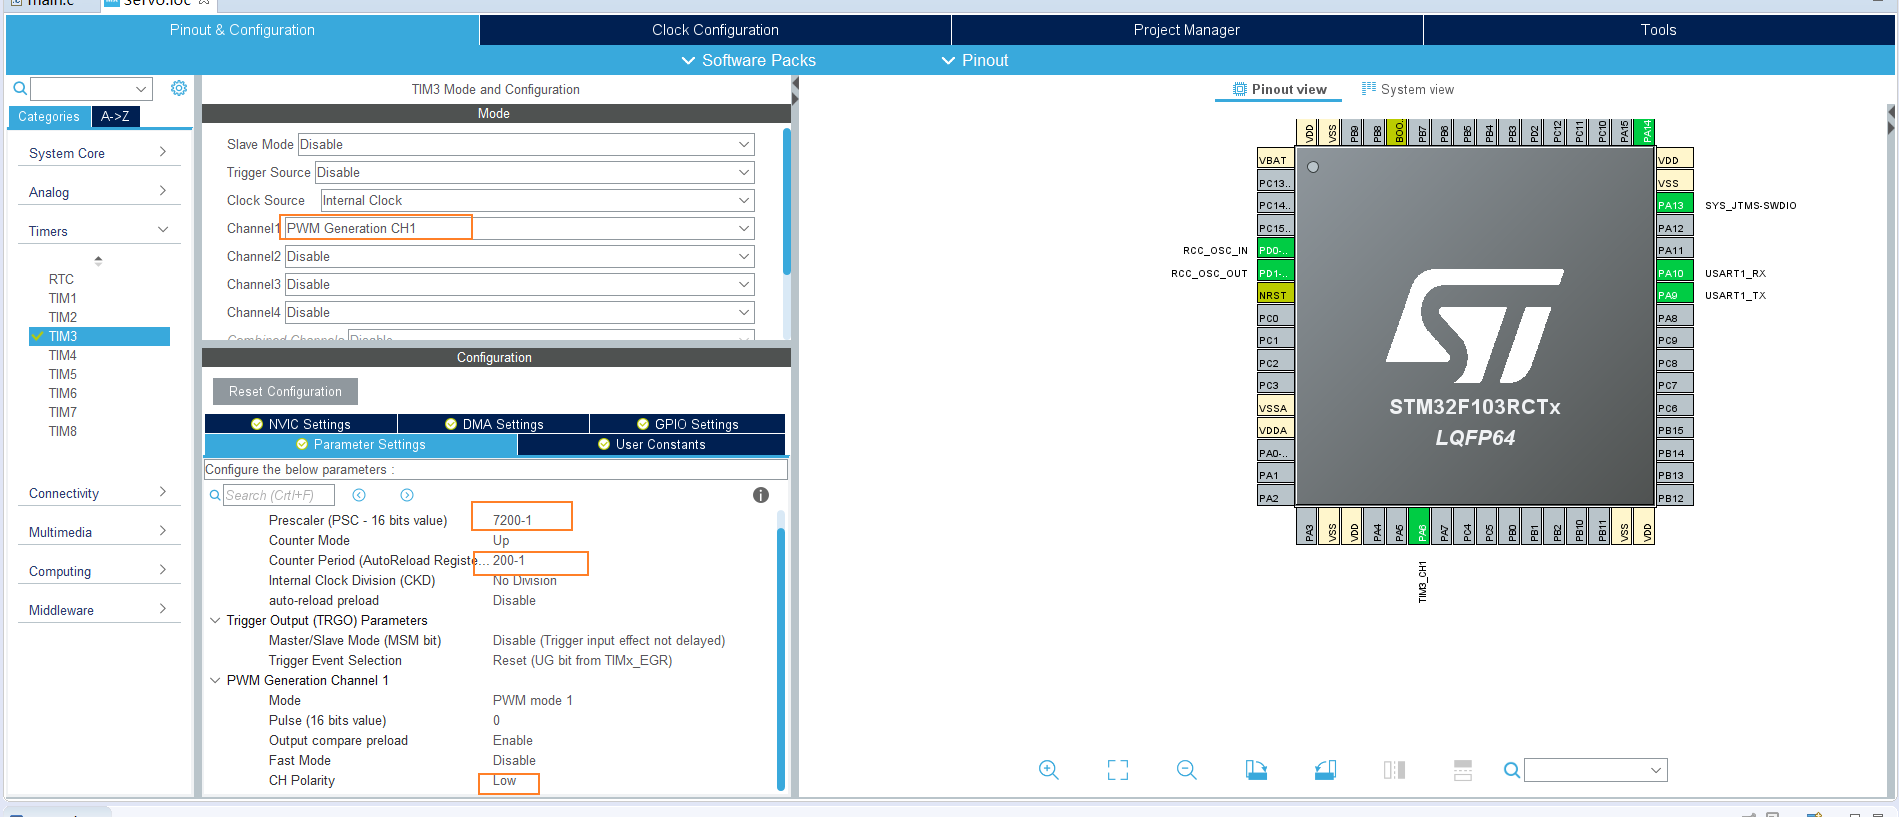
Task: Click the VBAT pin
Action: pos(1275,160)
